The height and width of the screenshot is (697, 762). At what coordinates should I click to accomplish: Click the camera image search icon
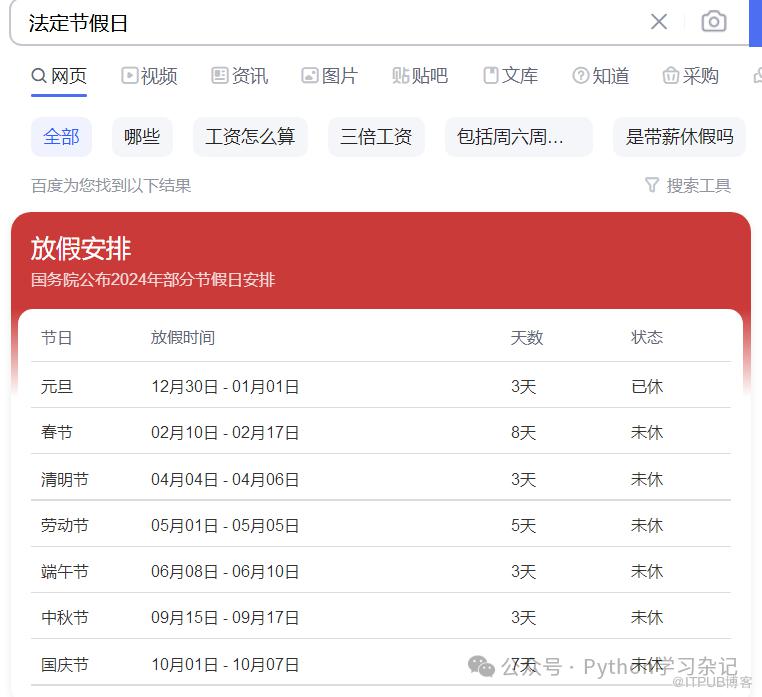[713, 22]
